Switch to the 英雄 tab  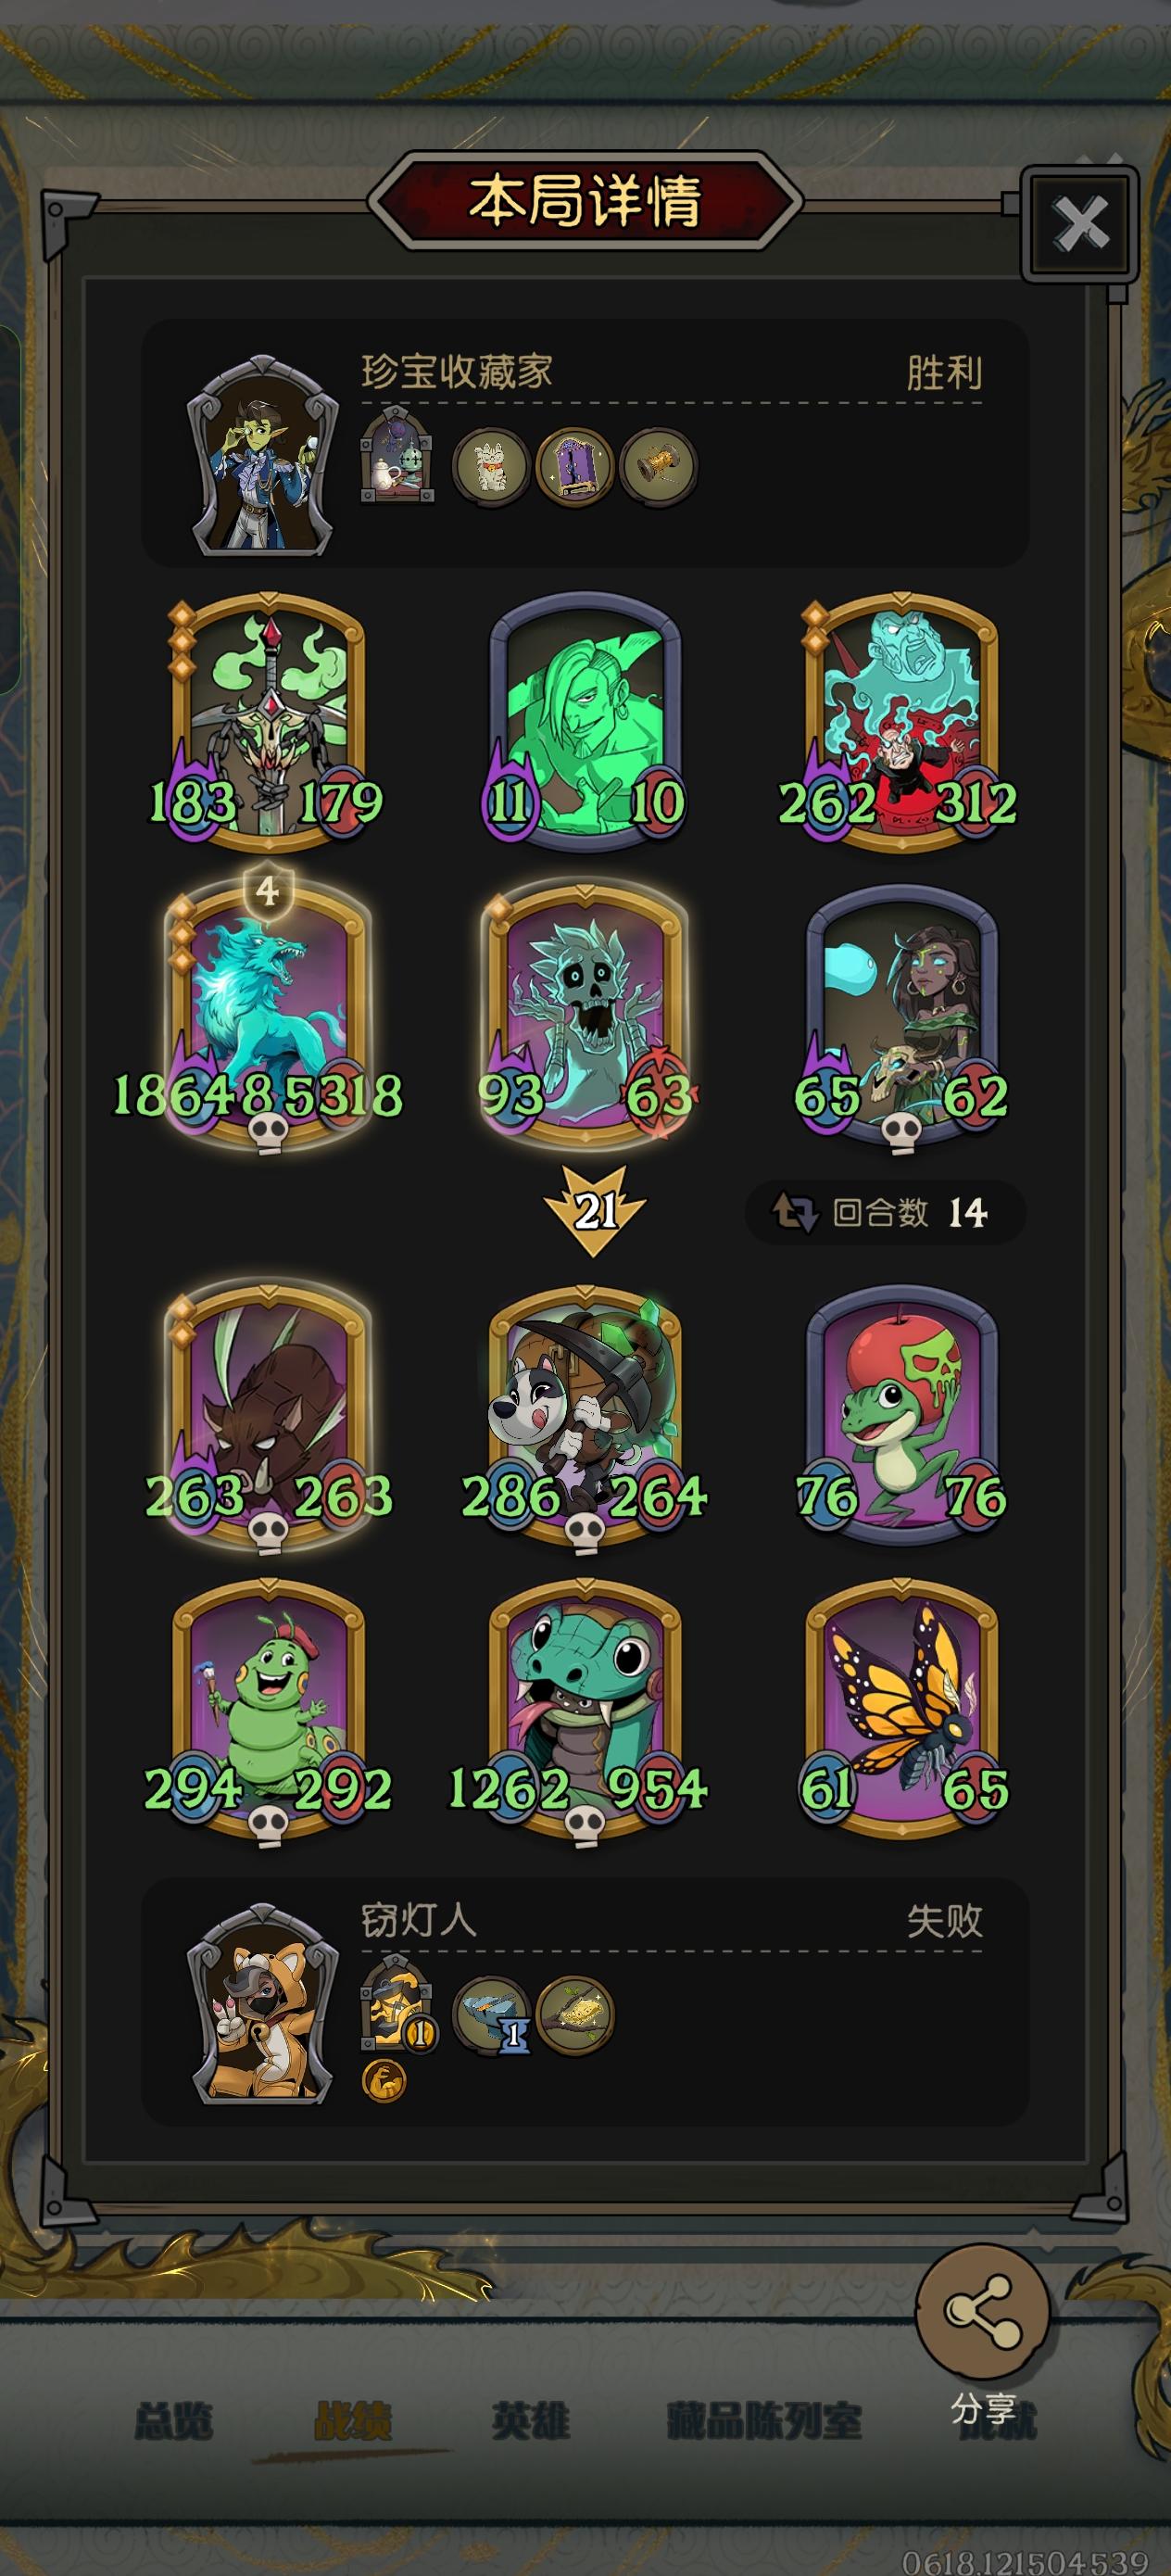tap(531, 2421)
